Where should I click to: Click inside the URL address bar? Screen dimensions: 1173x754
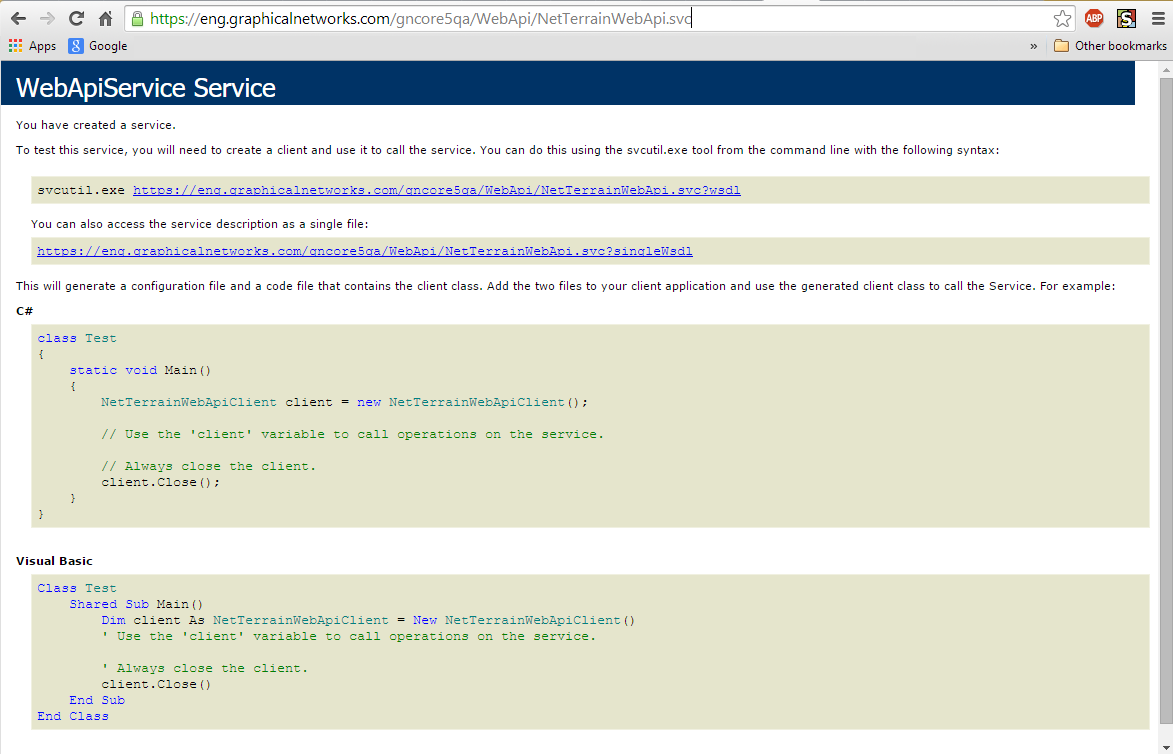[x=600, y=18]
